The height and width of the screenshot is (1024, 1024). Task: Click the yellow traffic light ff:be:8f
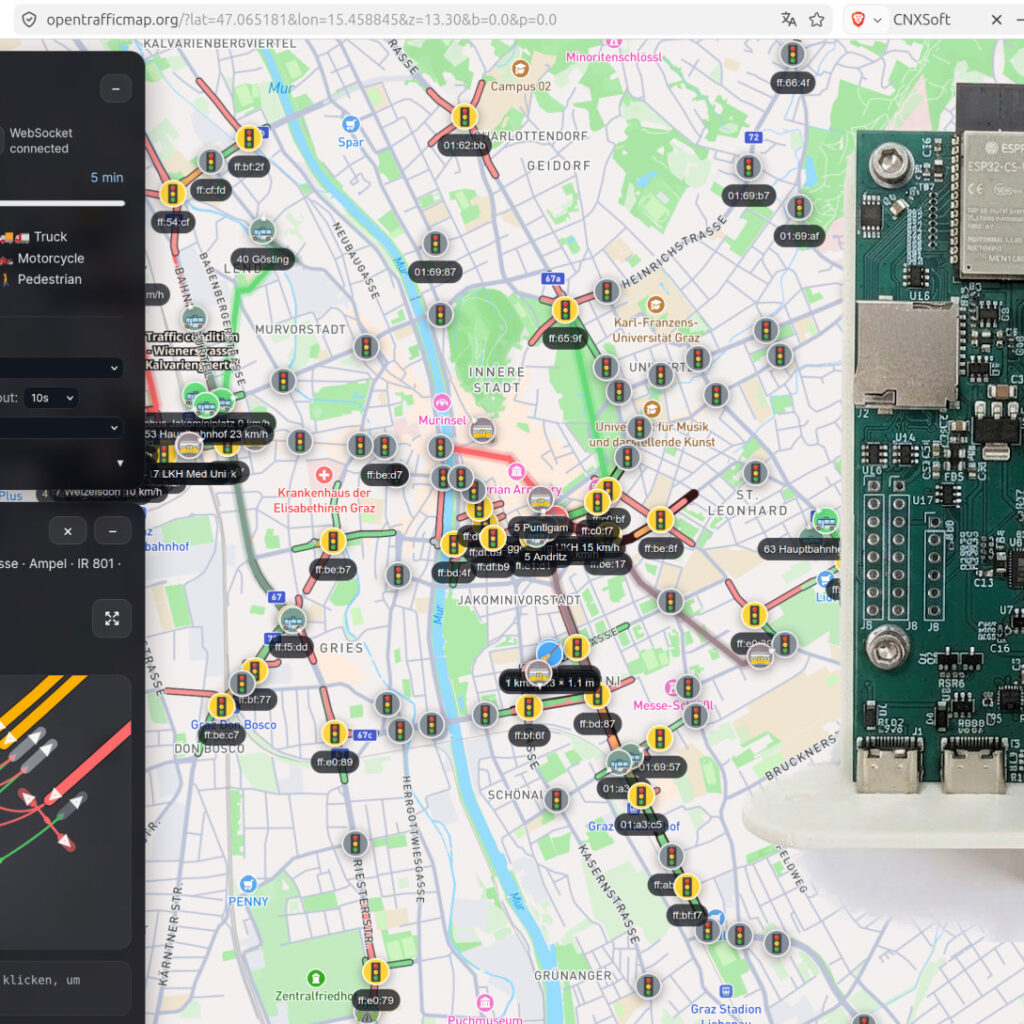660,520
